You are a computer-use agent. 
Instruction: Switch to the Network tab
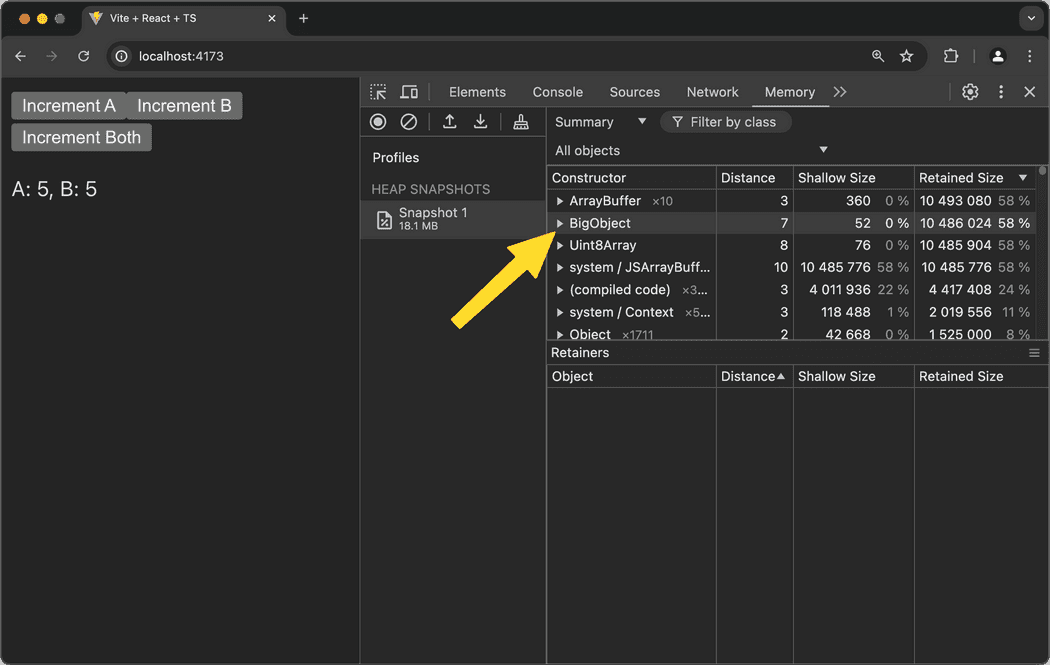712,92
